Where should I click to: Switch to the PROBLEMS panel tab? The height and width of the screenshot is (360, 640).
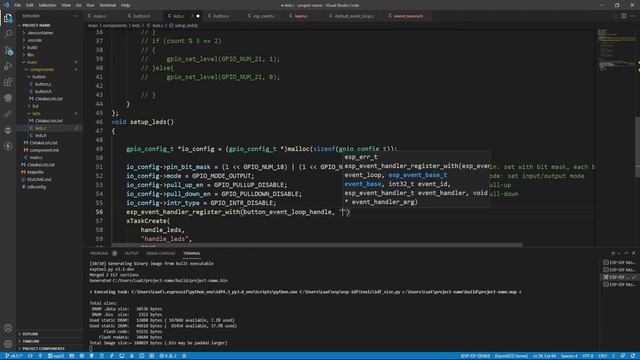point(99,253)
